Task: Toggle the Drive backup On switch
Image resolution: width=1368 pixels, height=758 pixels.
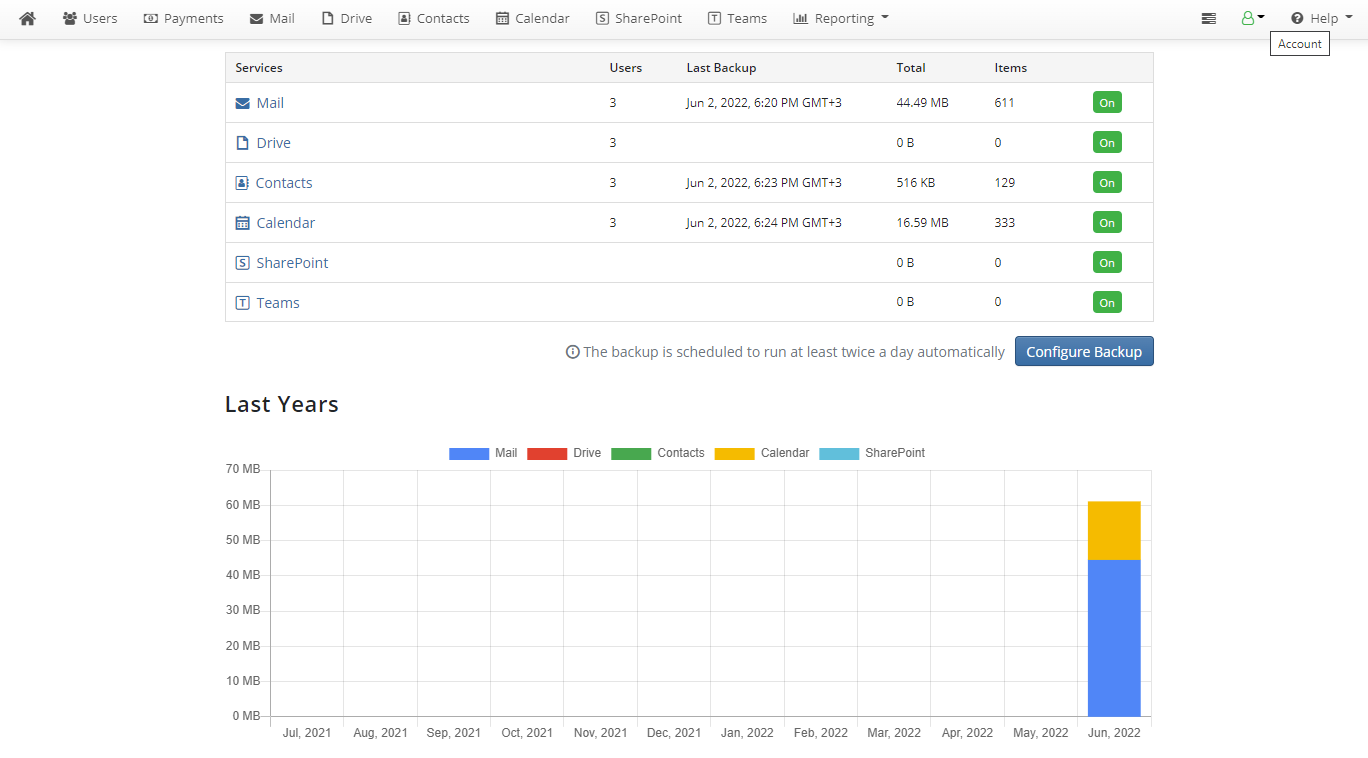Action: [x=1107, y=143]
